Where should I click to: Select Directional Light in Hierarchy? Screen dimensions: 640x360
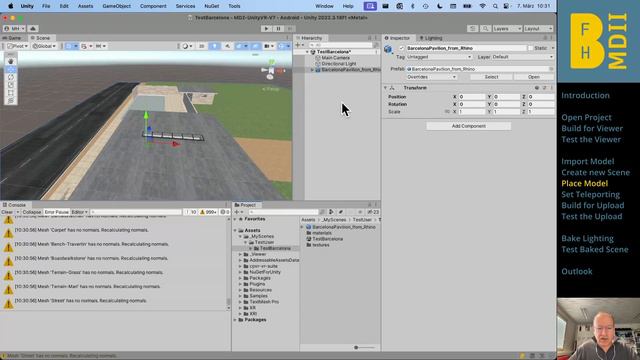338,64
